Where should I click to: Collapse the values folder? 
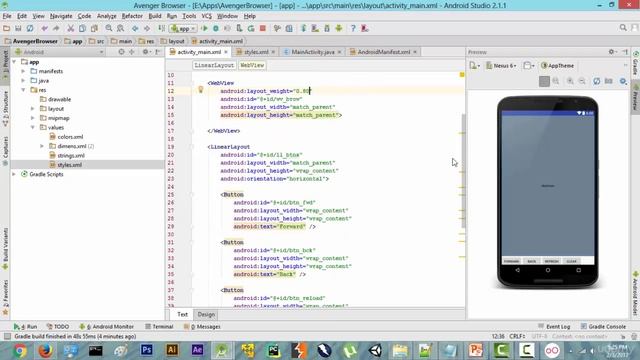(33, 127)
